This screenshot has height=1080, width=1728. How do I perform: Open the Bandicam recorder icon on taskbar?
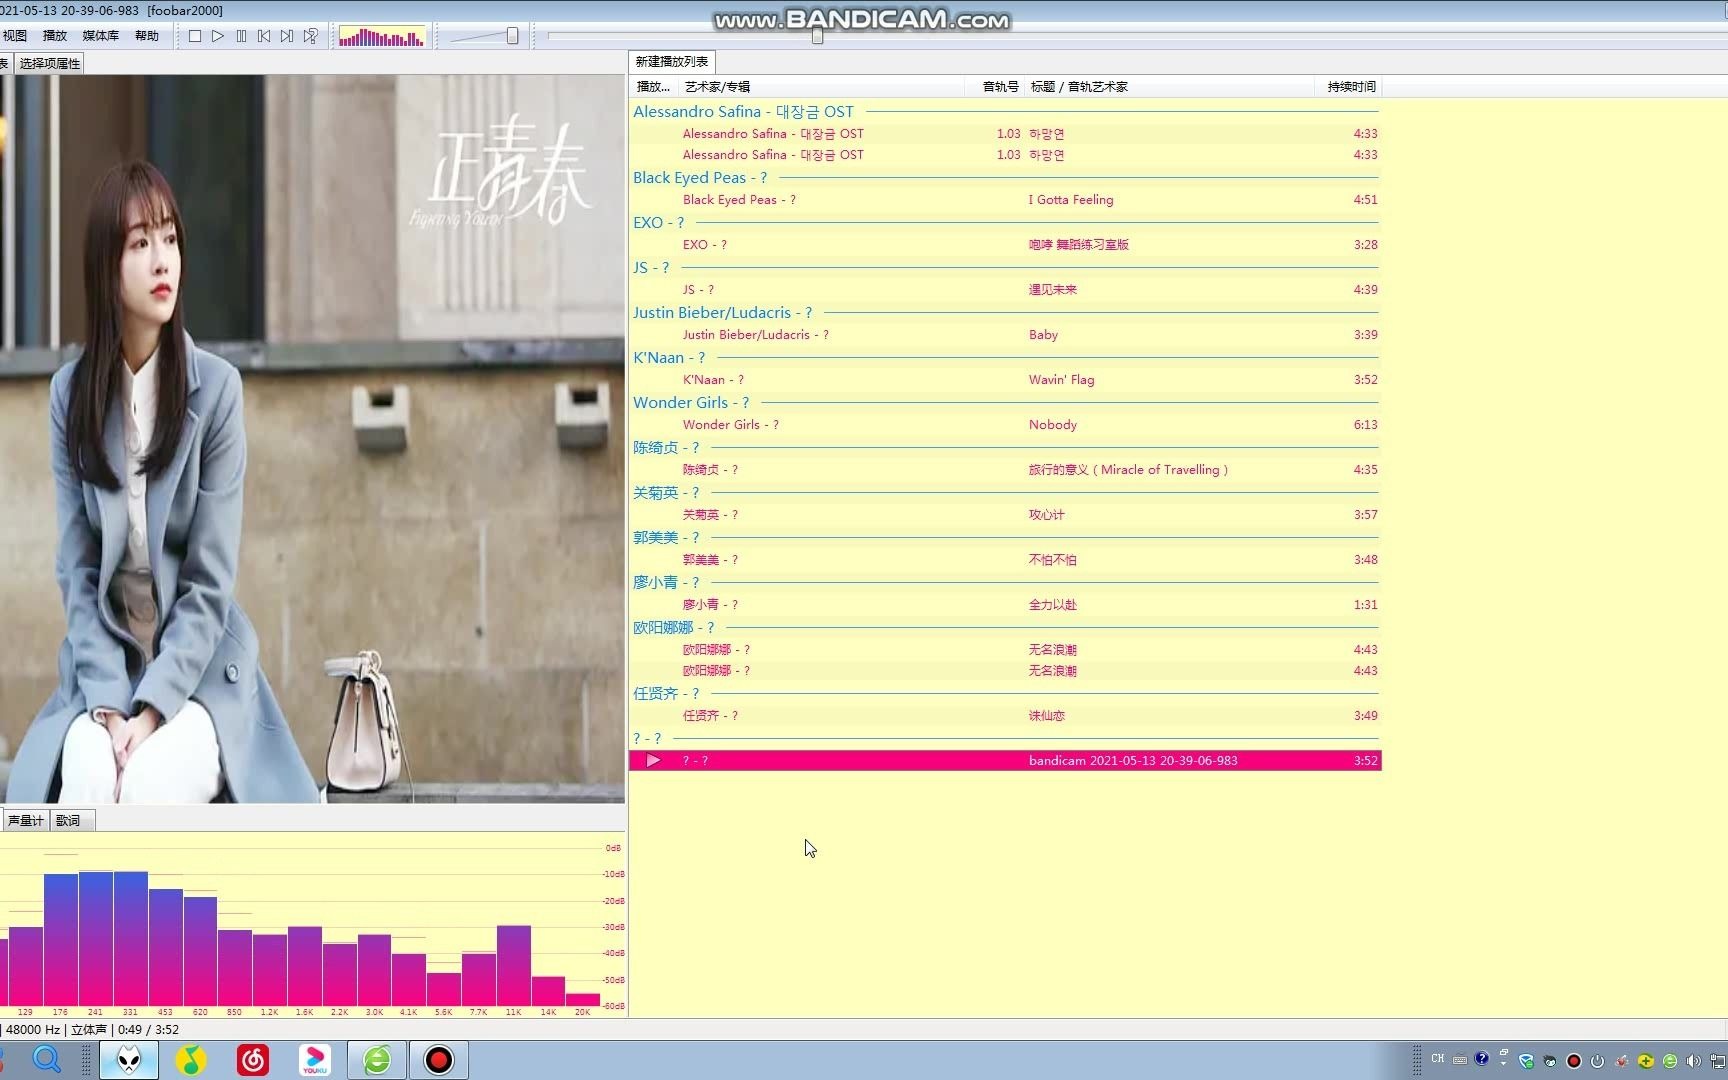pos(438,1060)
